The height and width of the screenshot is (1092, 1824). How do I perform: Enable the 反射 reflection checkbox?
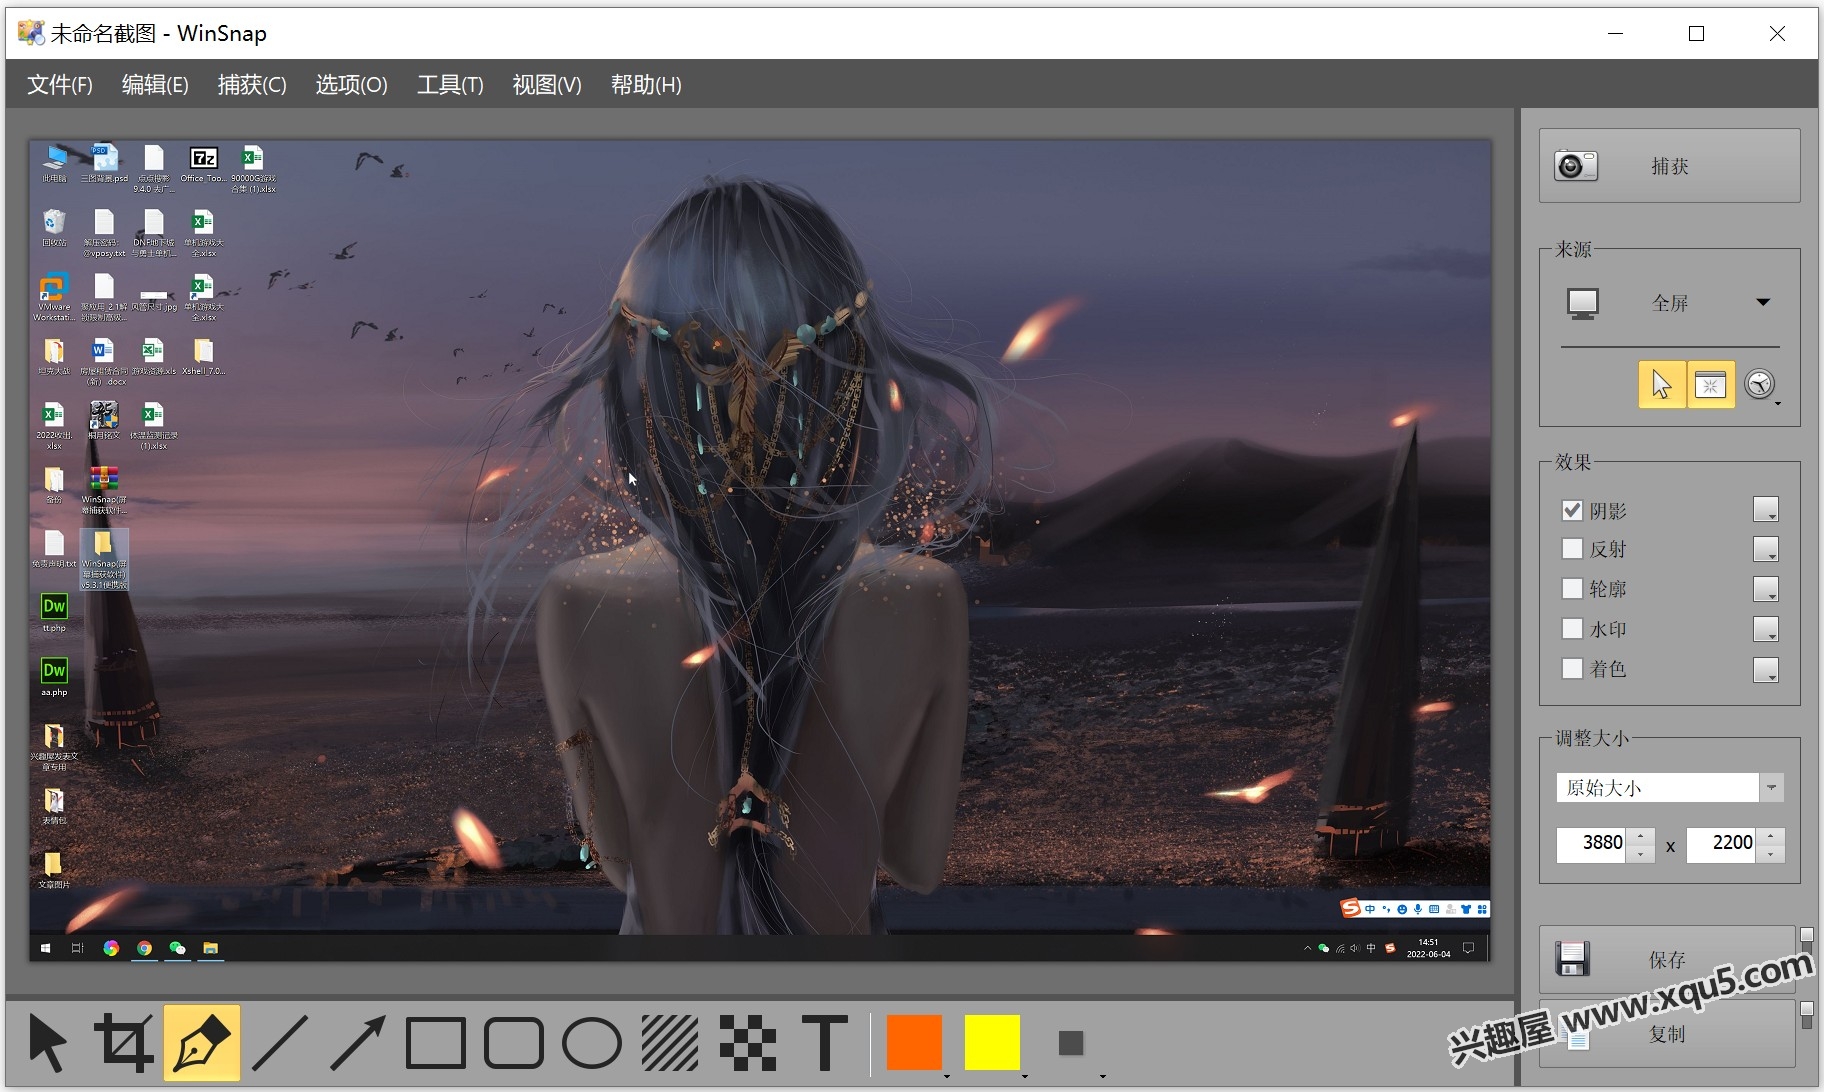pos(1572,549)
